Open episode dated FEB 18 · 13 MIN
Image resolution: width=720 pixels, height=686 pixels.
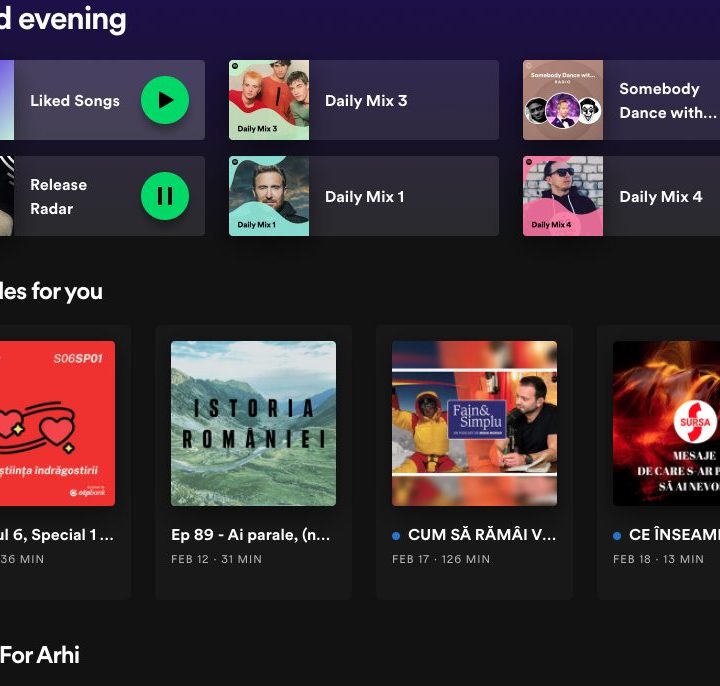[x=658, y=559]
